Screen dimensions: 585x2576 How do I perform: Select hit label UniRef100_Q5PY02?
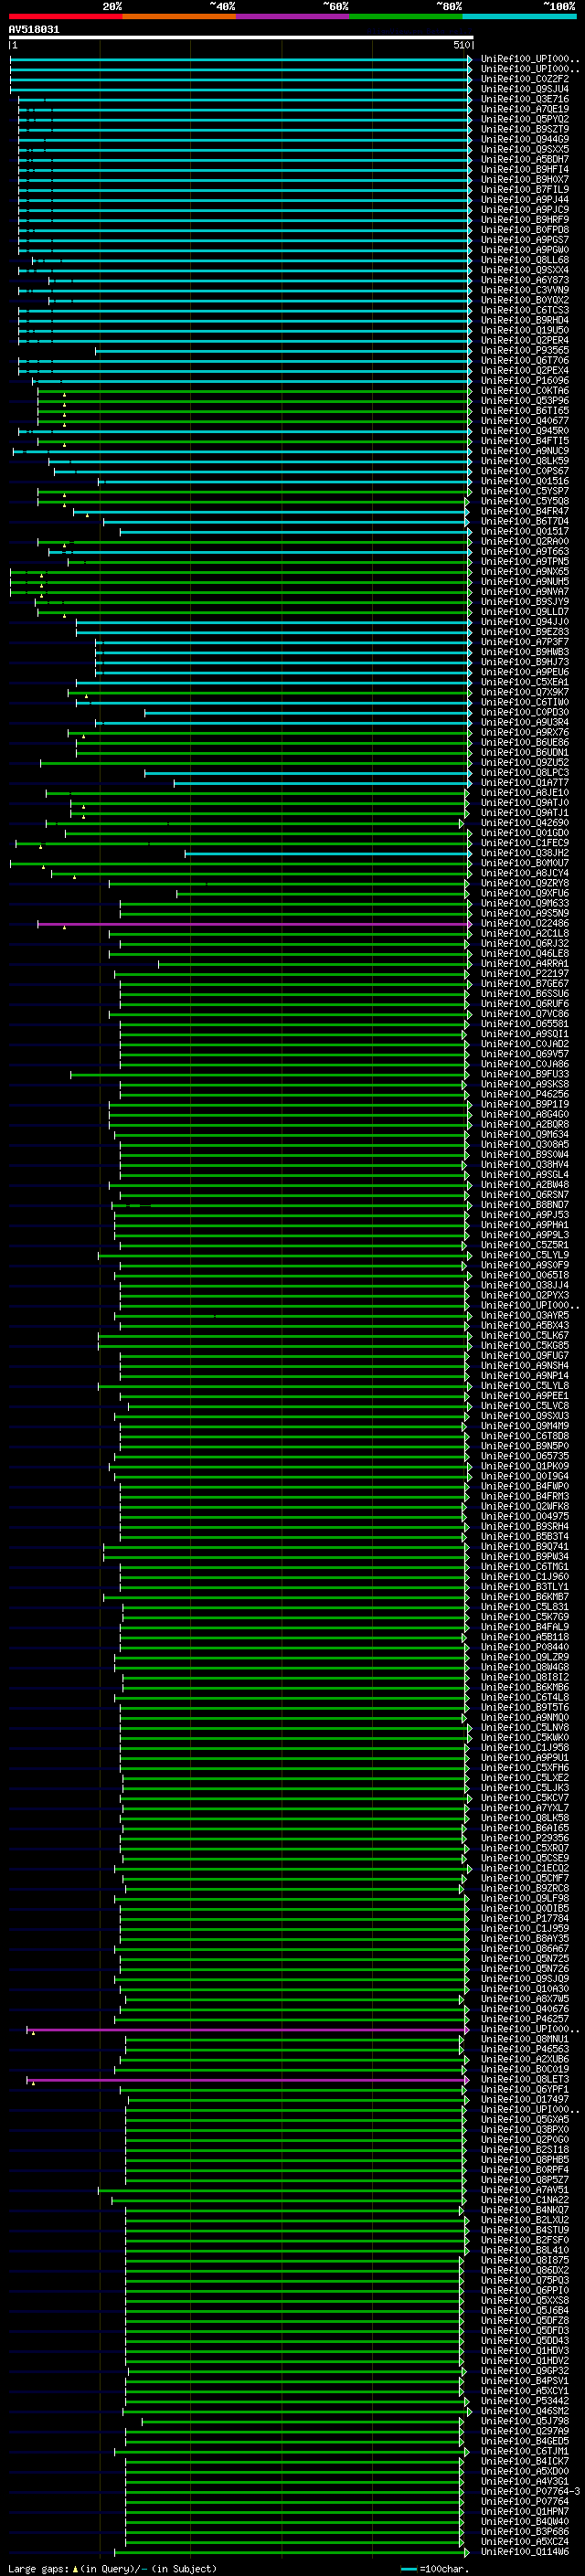[x=525, y=119]
